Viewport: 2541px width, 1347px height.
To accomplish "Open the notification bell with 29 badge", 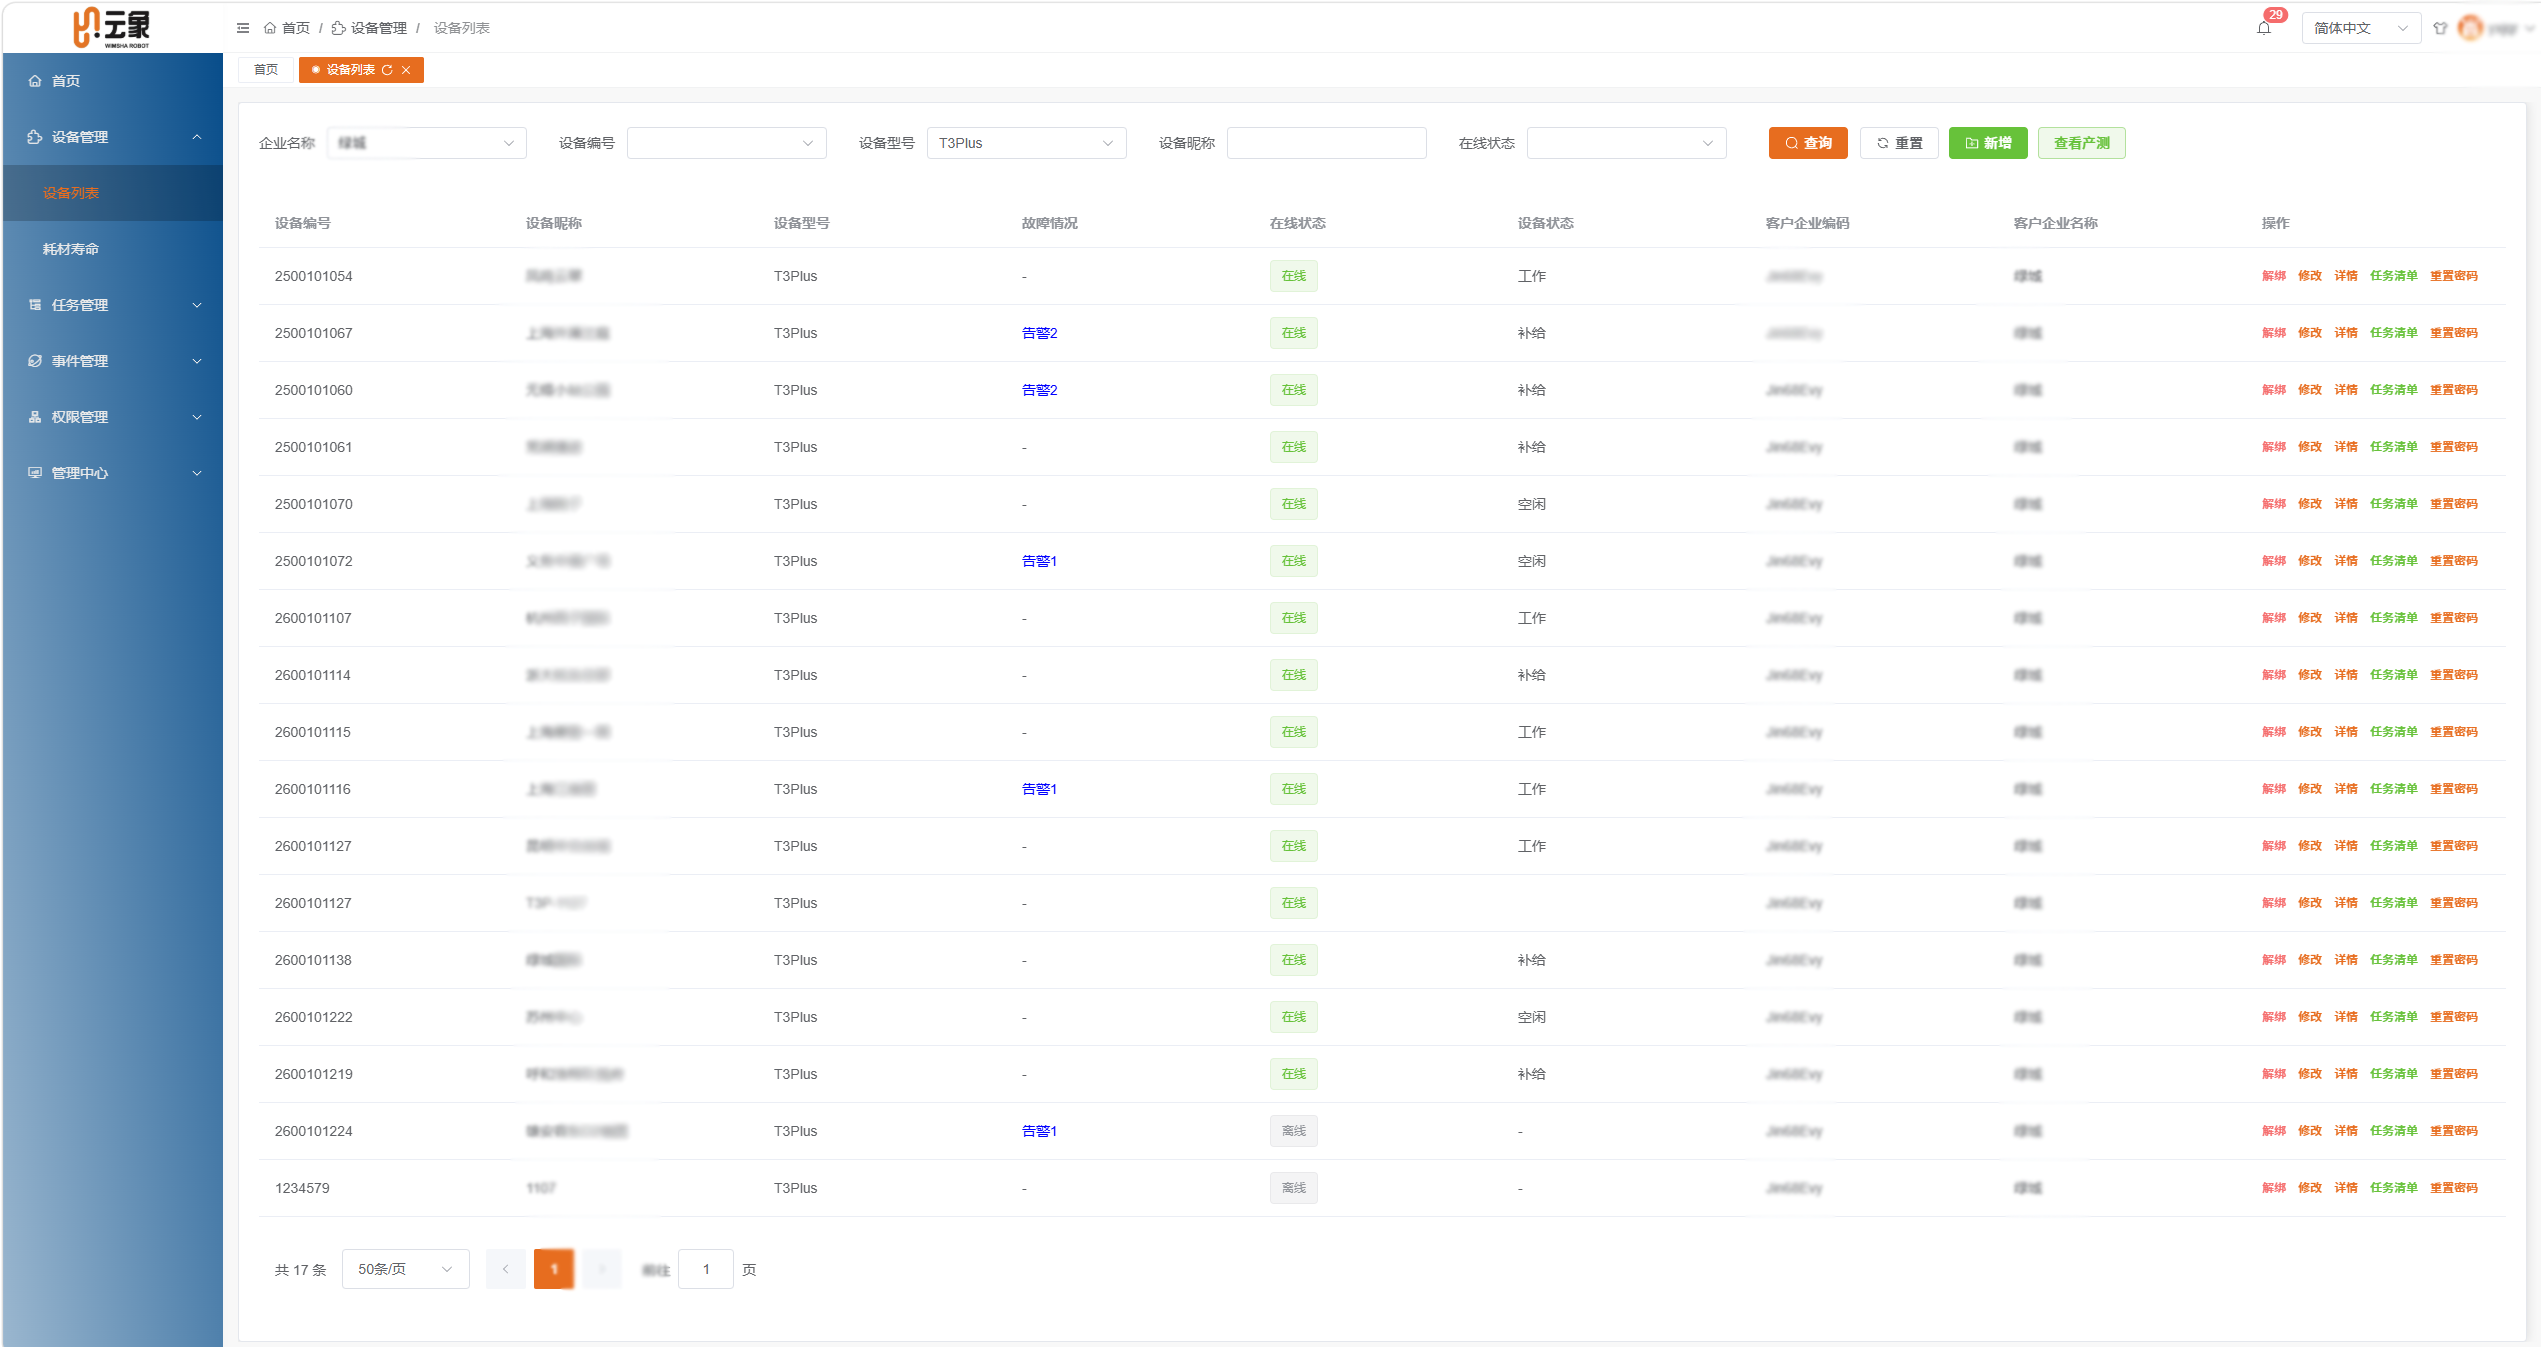I will pos(2264,28).
